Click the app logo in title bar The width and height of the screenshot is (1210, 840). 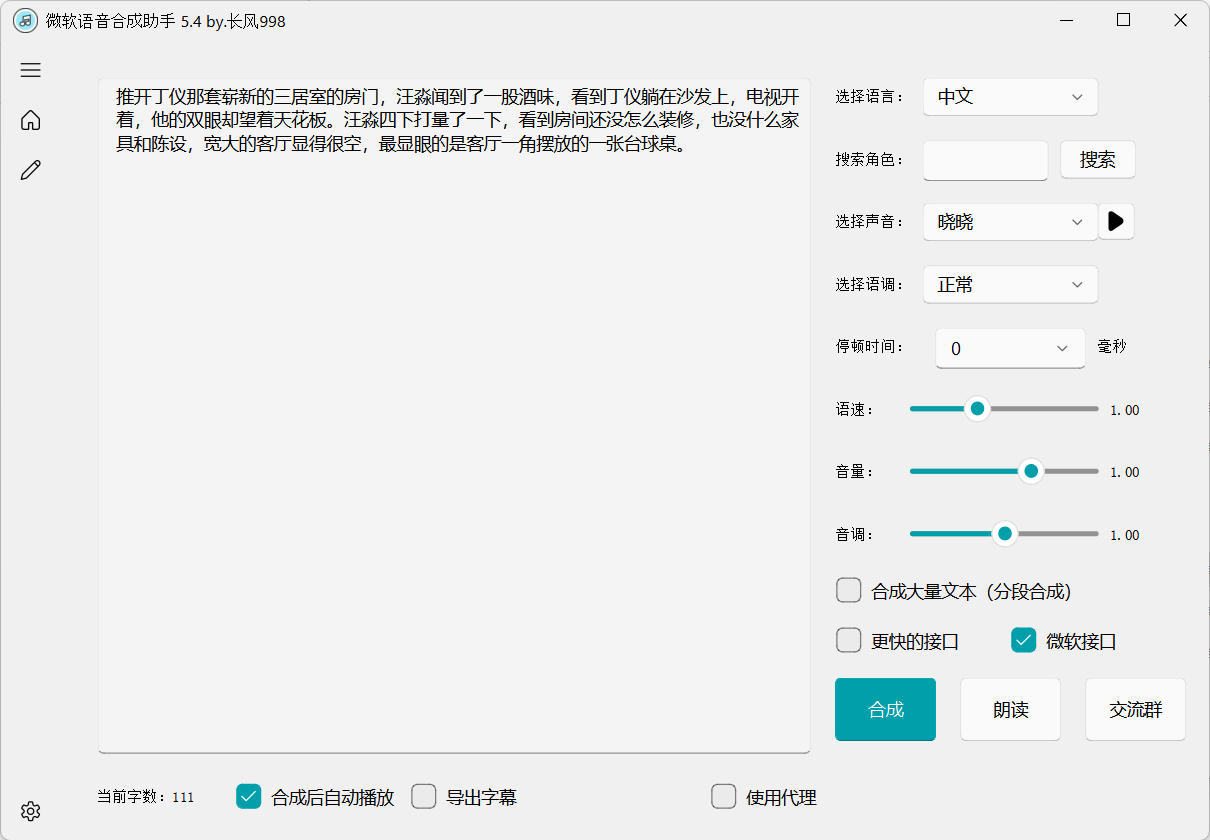25,20
